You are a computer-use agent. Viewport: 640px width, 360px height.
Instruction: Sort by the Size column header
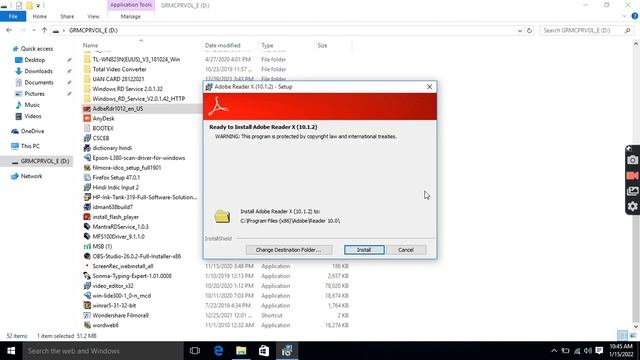click(322, 45)
